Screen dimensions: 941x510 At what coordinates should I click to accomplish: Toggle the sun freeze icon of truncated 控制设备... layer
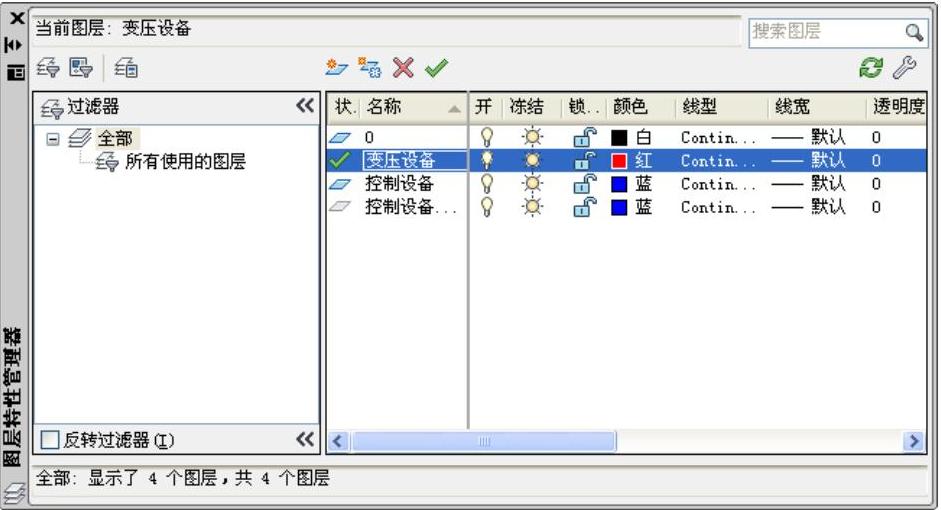[532, 207]
